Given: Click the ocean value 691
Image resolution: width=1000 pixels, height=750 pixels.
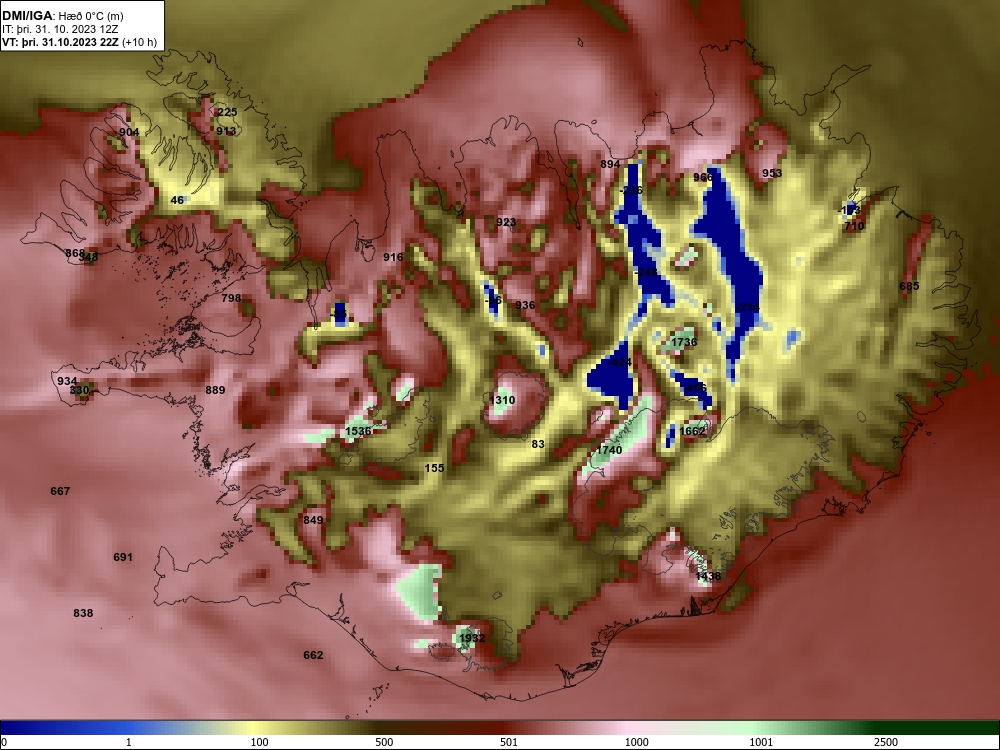Looking at the screenshot, I should click(x=122, y=557).
